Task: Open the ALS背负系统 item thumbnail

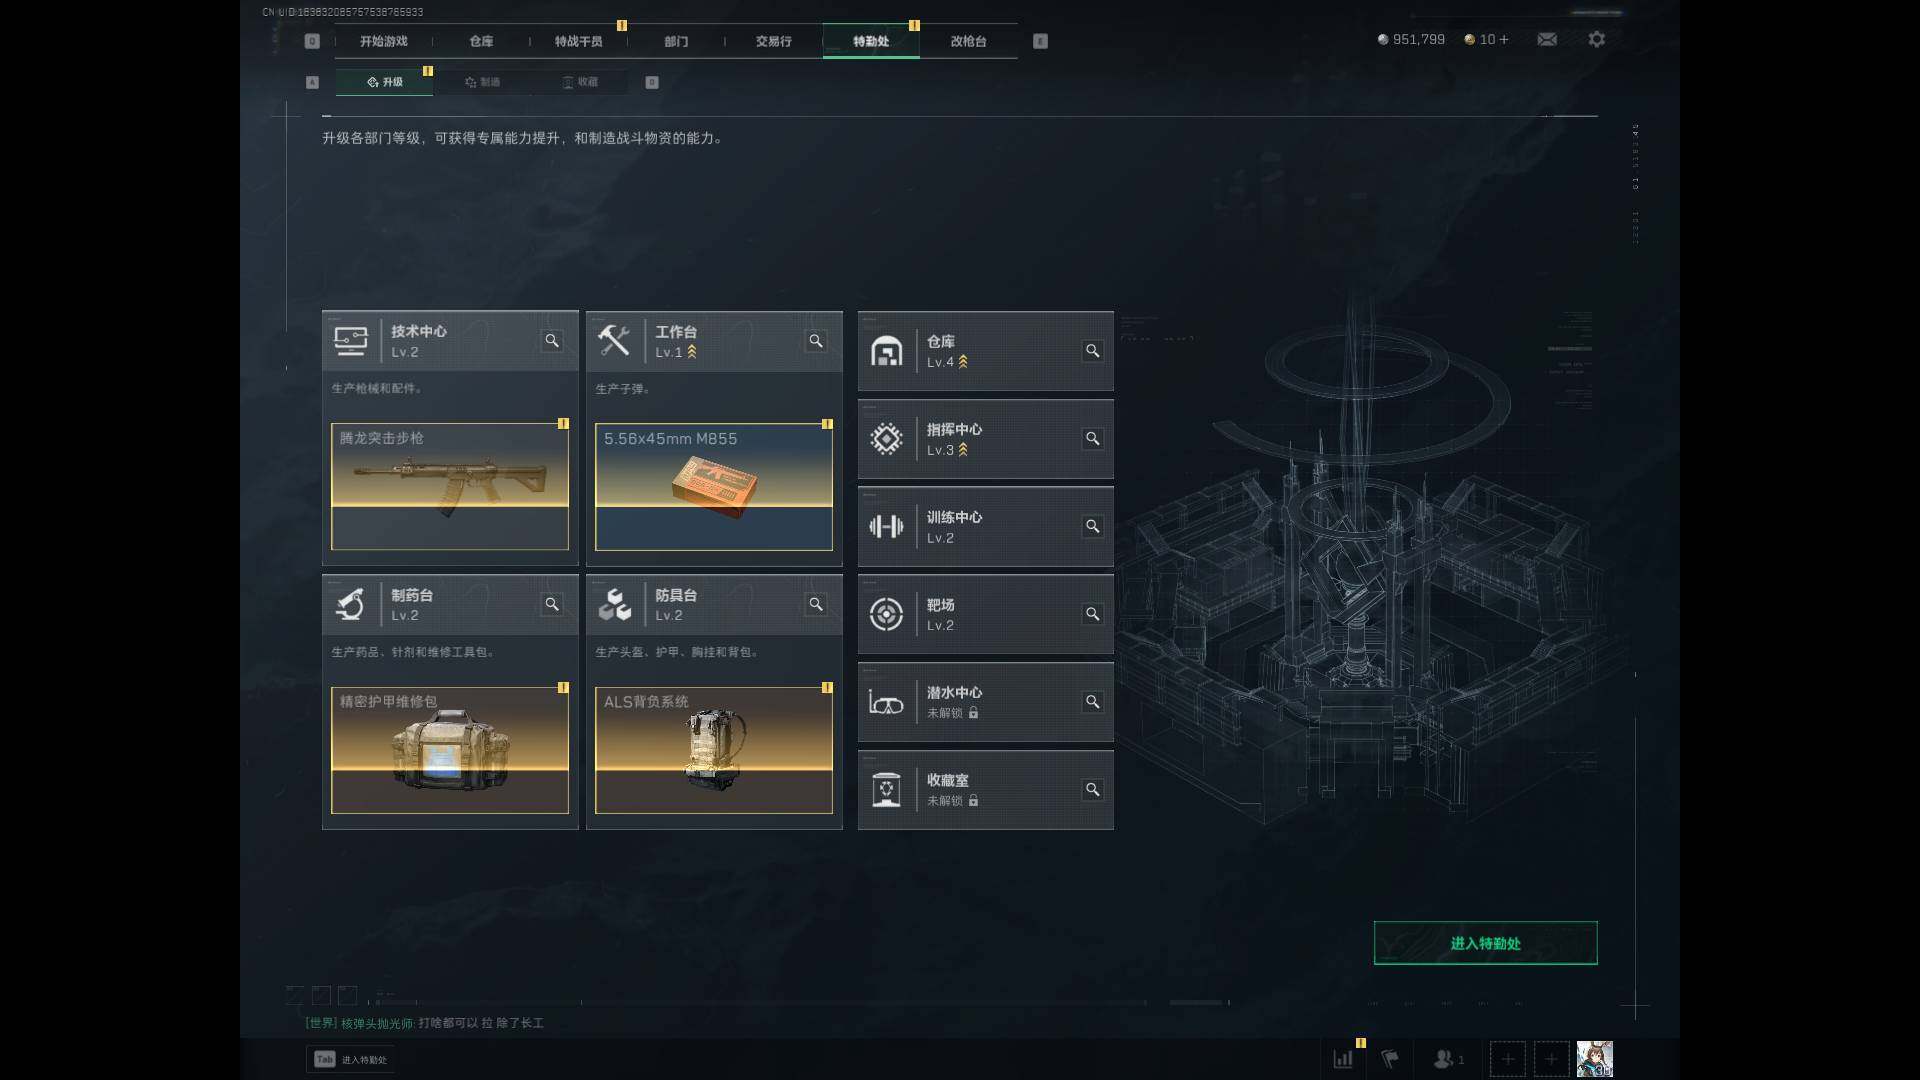Action: (714, 750)
